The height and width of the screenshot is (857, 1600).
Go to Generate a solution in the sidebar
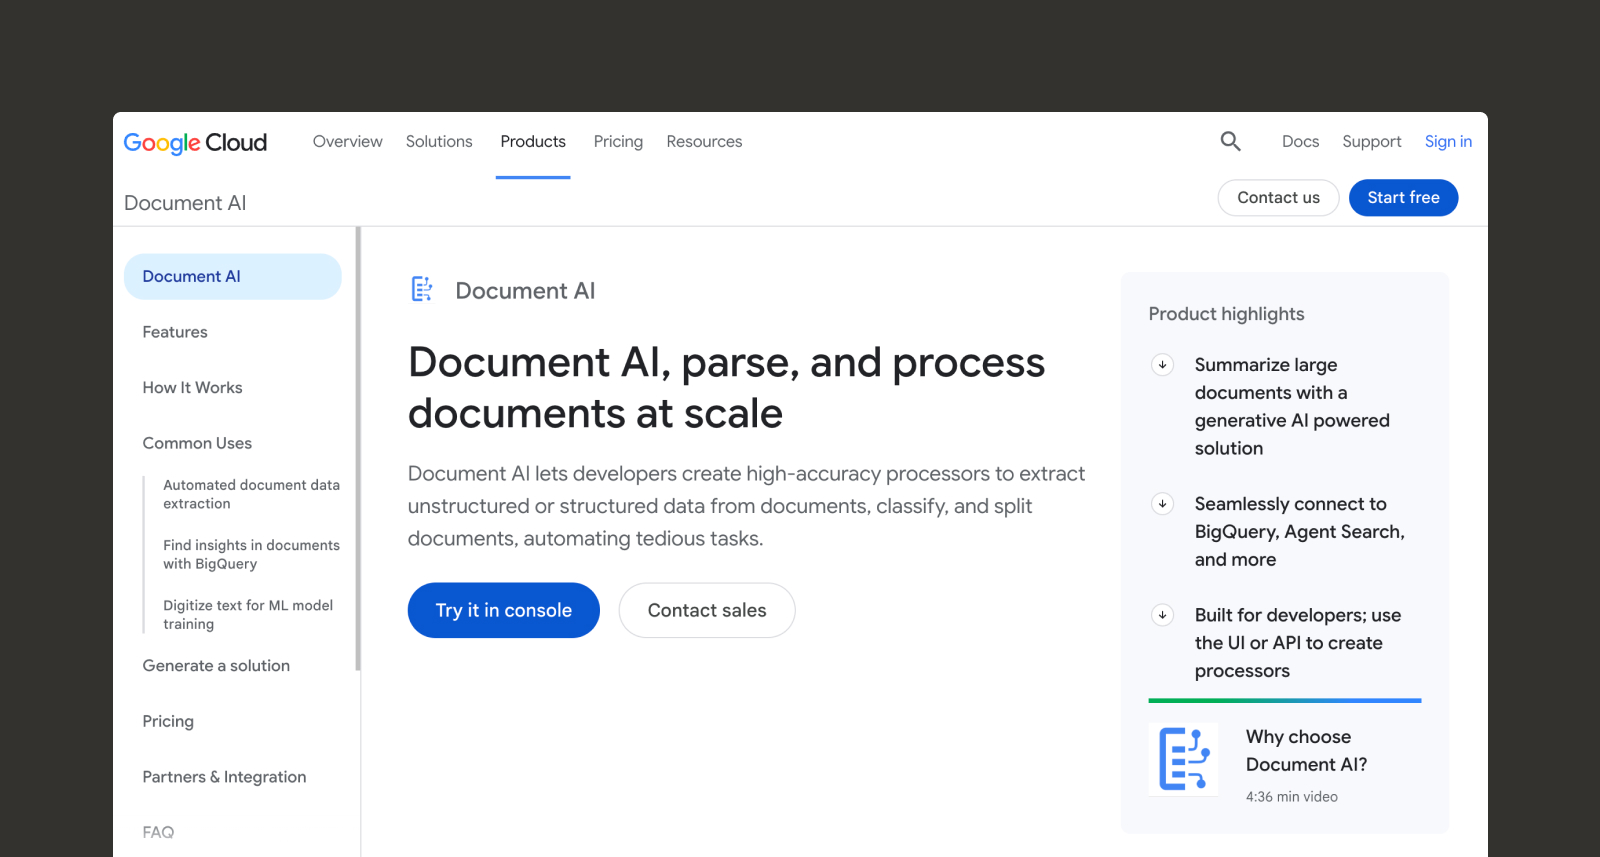pos(216,666)
